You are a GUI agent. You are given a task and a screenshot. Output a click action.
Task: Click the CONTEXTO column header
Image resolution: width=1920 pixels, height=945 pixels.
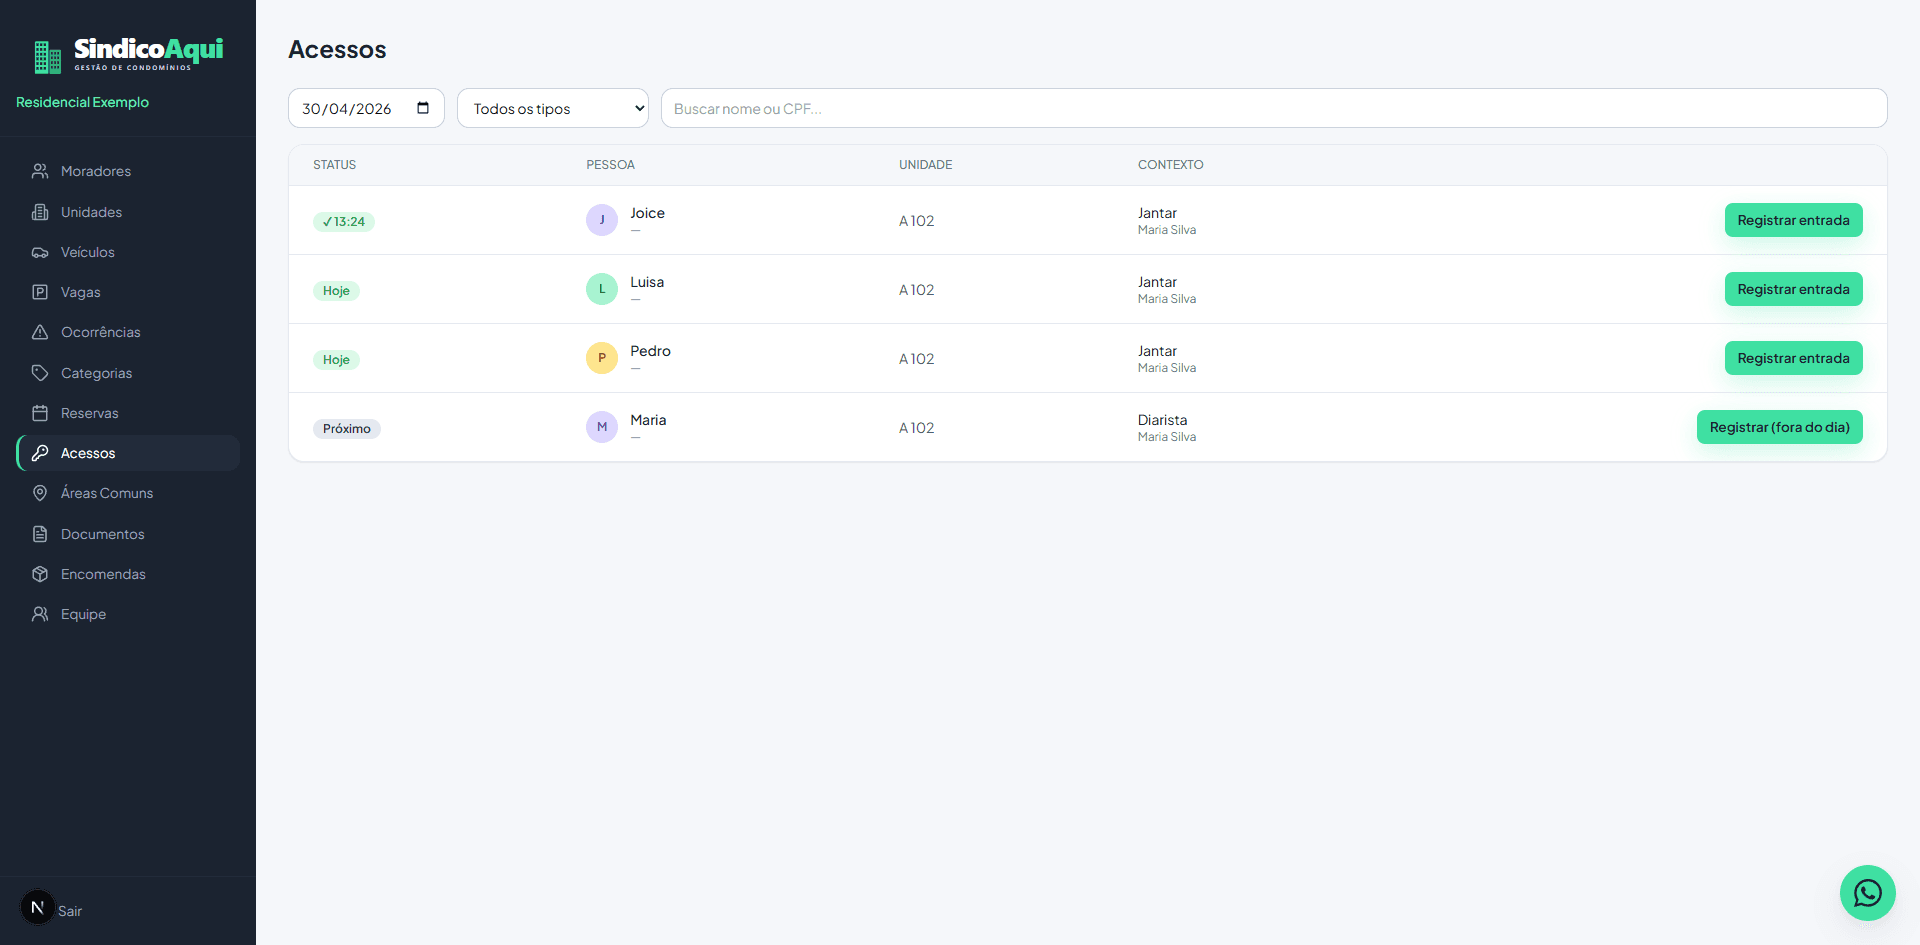point(1170,165)
